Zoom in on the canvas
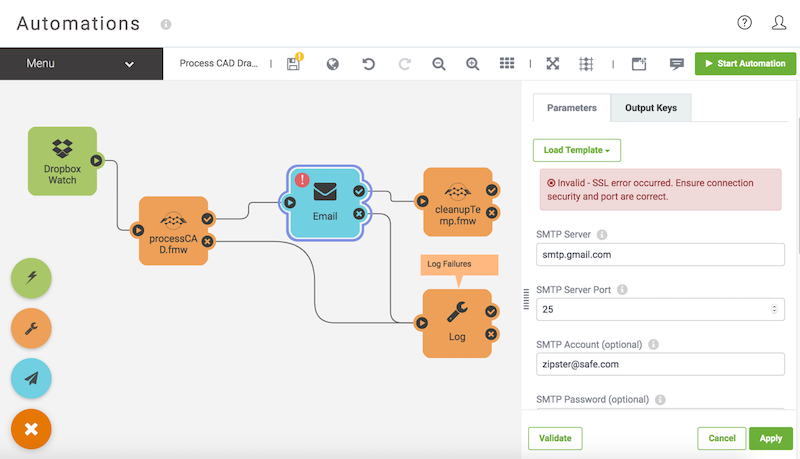 coord(472,64)
